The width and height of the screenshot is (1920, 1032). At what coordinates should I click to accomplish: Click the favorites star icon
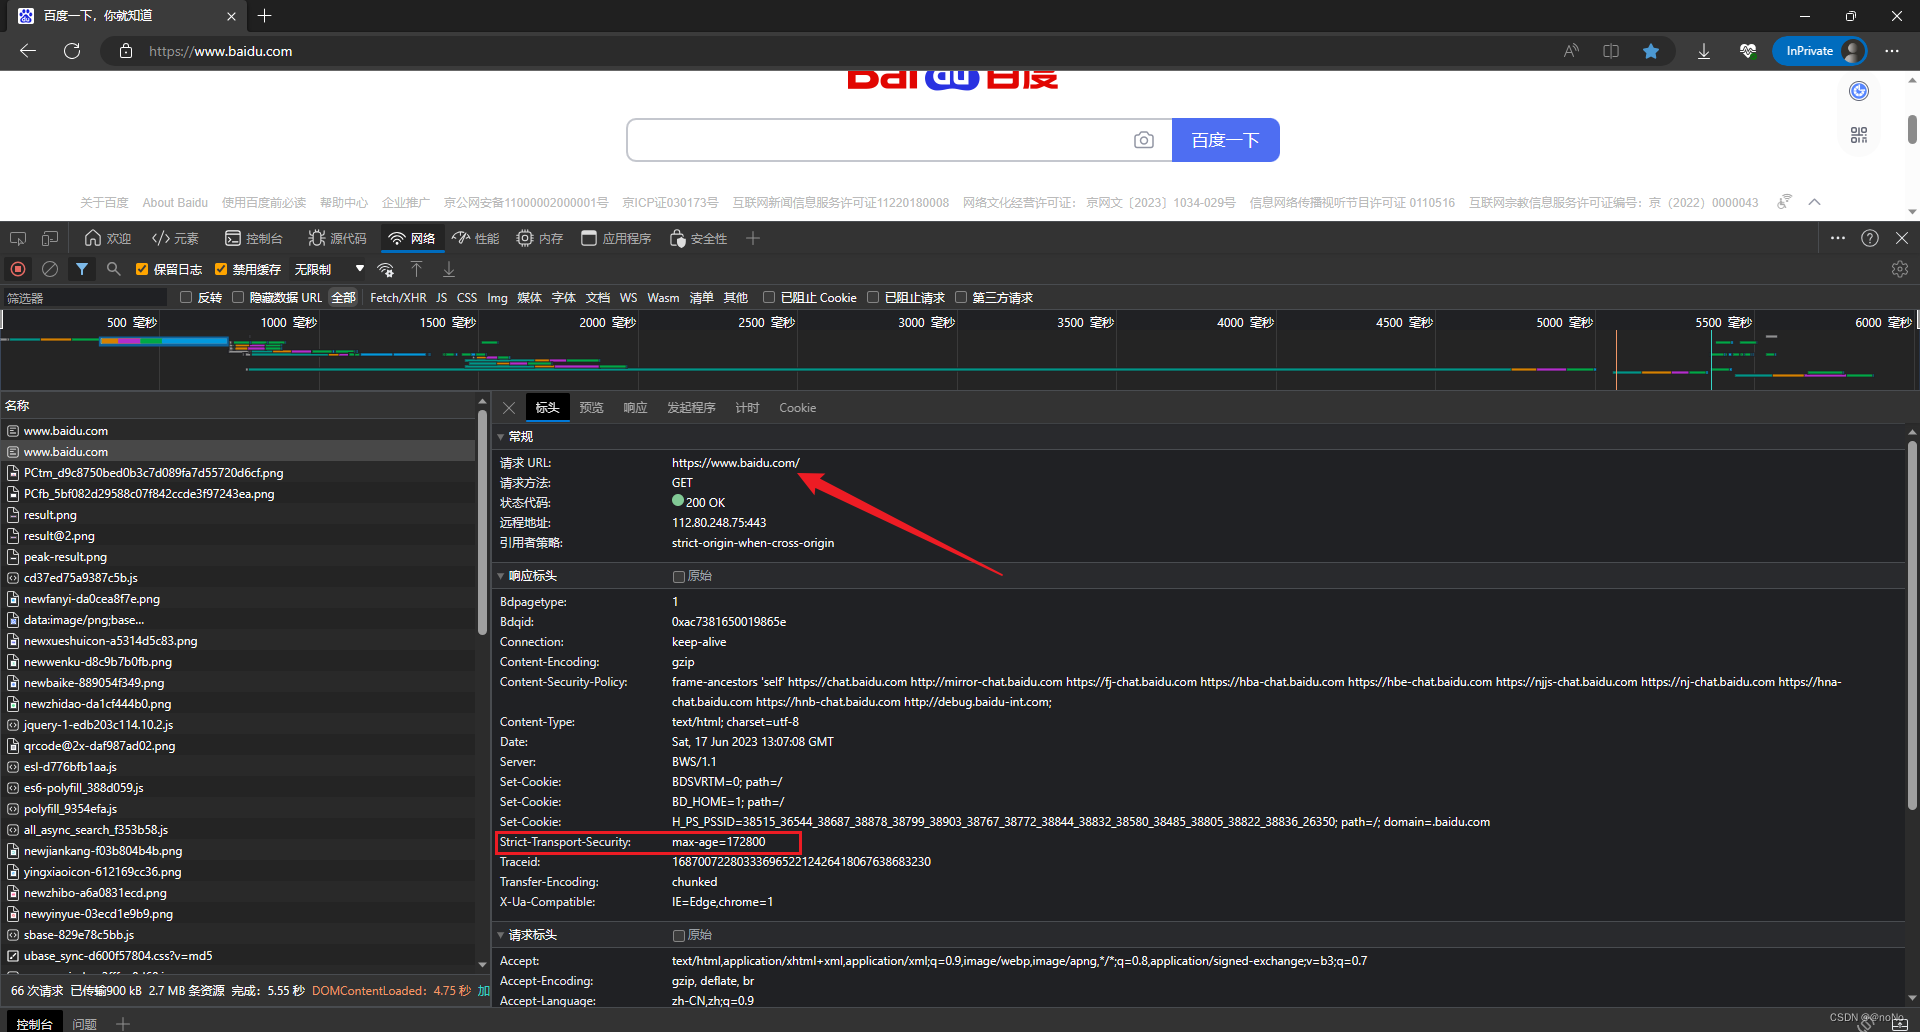[1651, 51]
